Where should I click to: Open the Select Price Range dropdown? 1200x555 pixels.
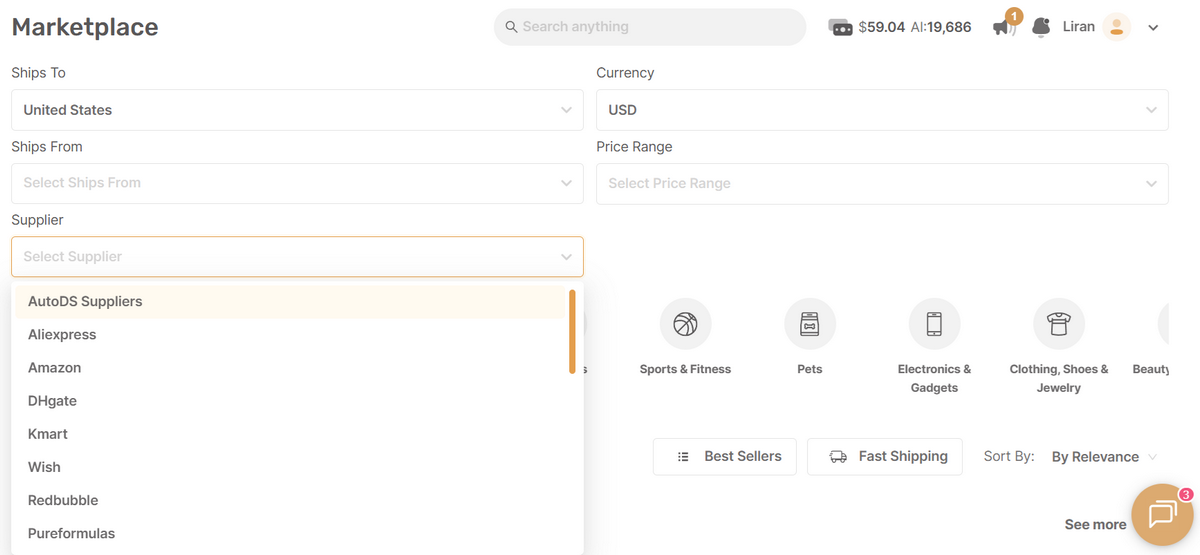(882, 183)
